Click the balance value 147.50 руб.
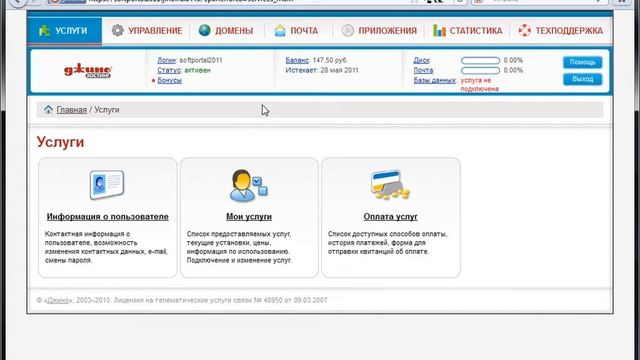Screen dimensions: 640x360 coord(330,60)
